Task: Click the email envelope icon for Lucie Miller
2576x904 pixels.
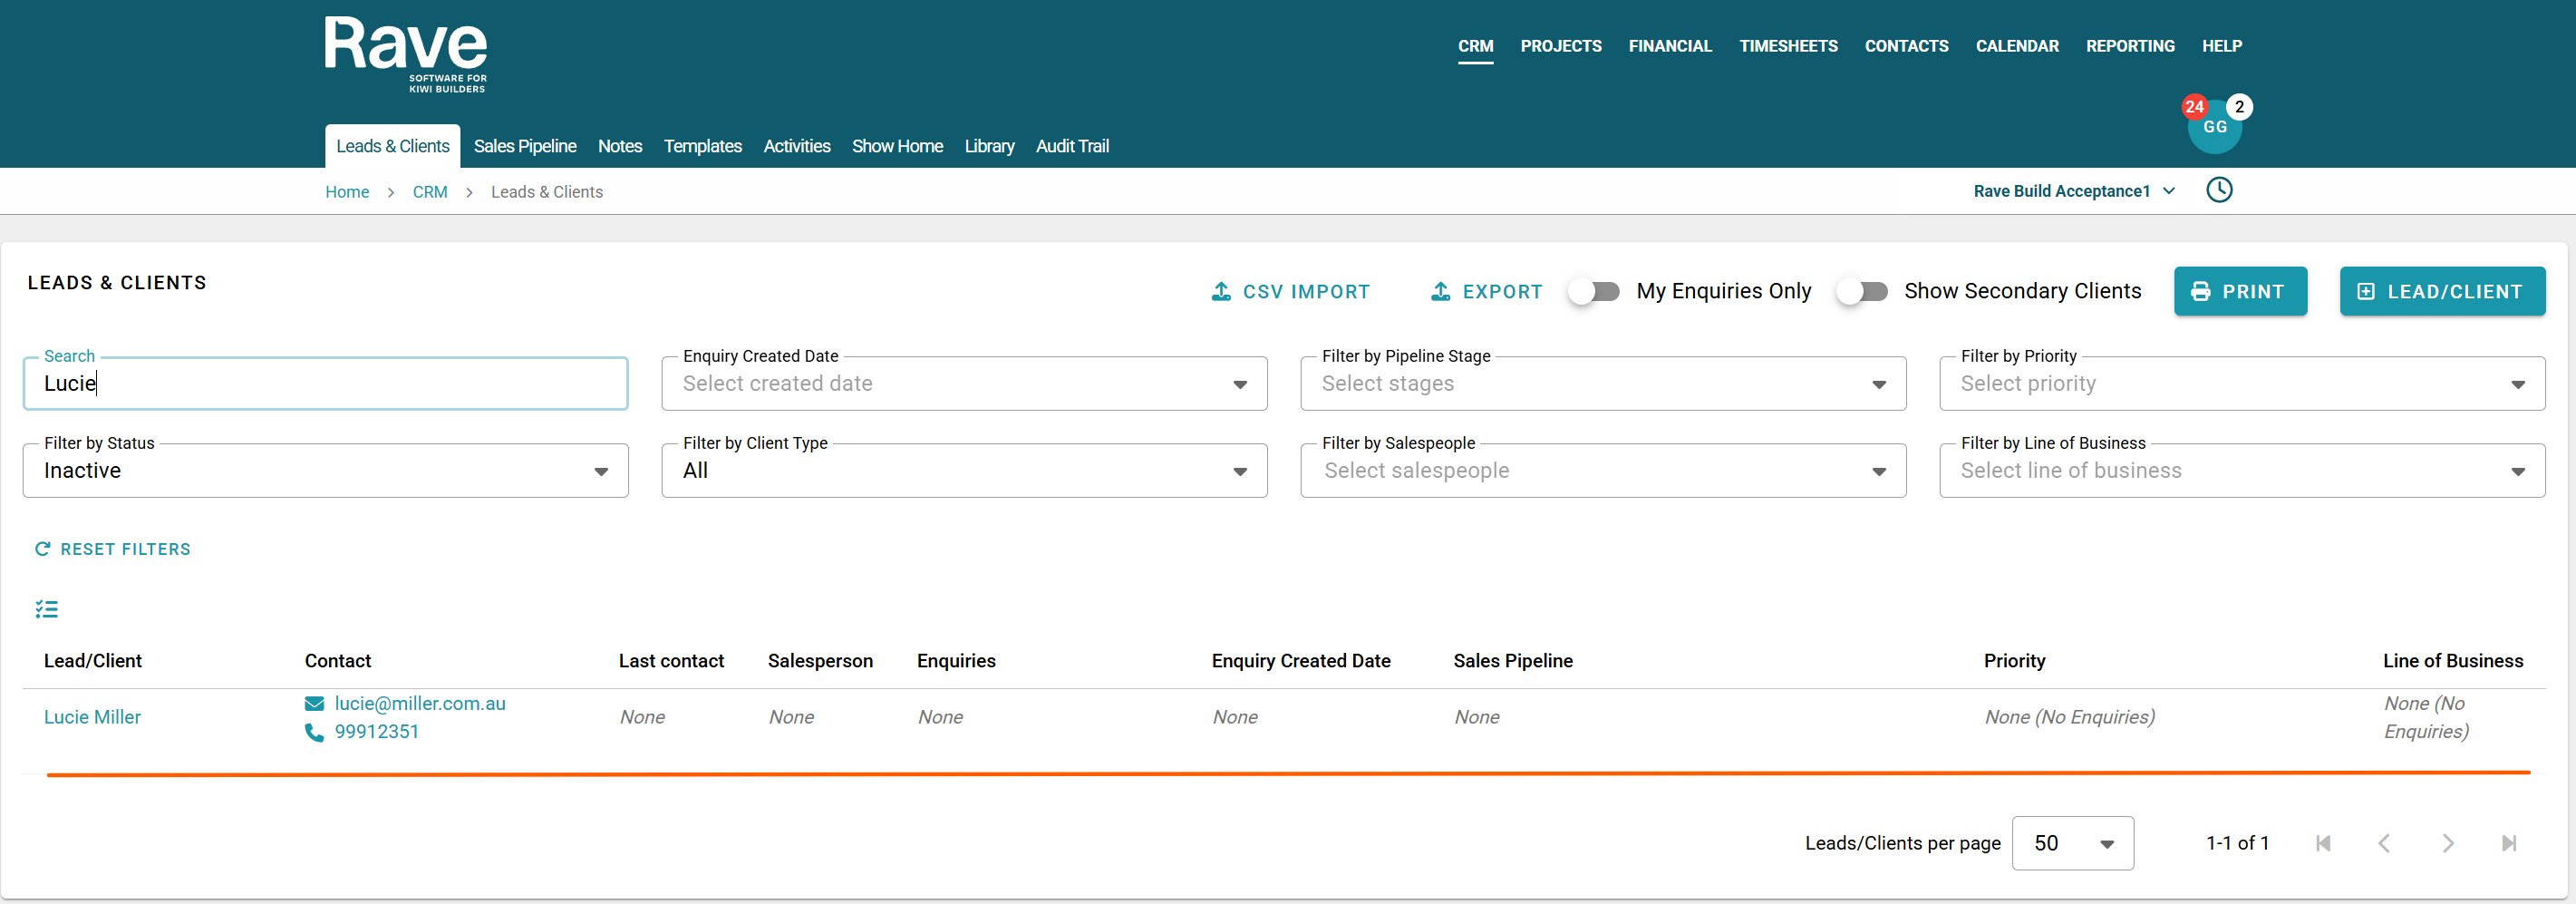Action: (314, 704)
